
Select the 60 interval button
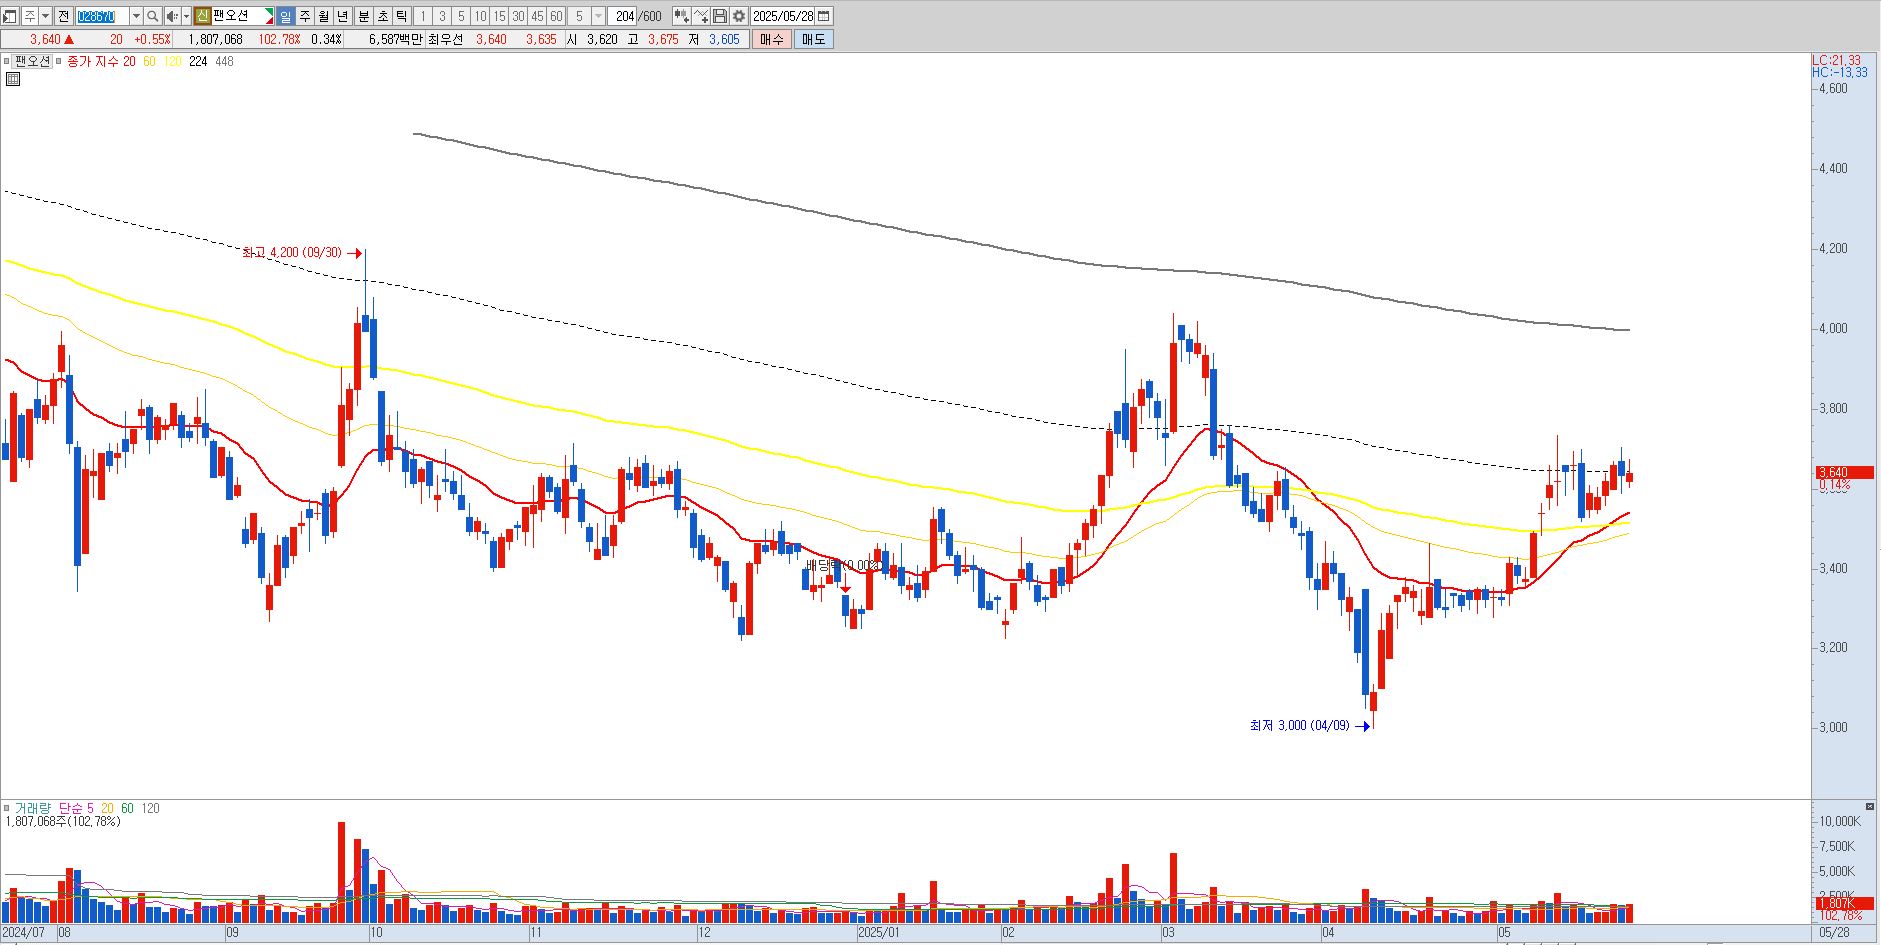click(556, 16)
